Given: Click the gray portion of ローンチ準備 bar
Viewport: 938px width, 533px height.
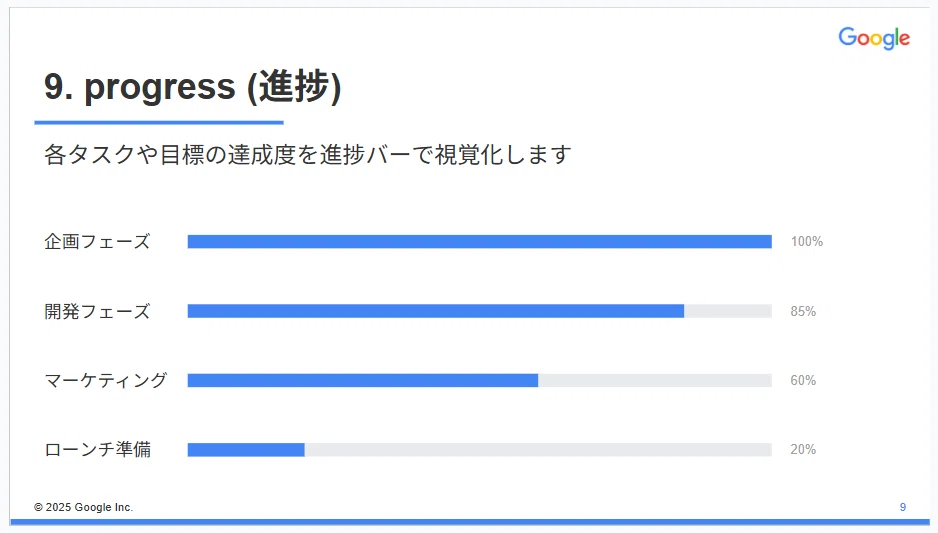Looking at the screenshot, I should [x=538, y=450].
